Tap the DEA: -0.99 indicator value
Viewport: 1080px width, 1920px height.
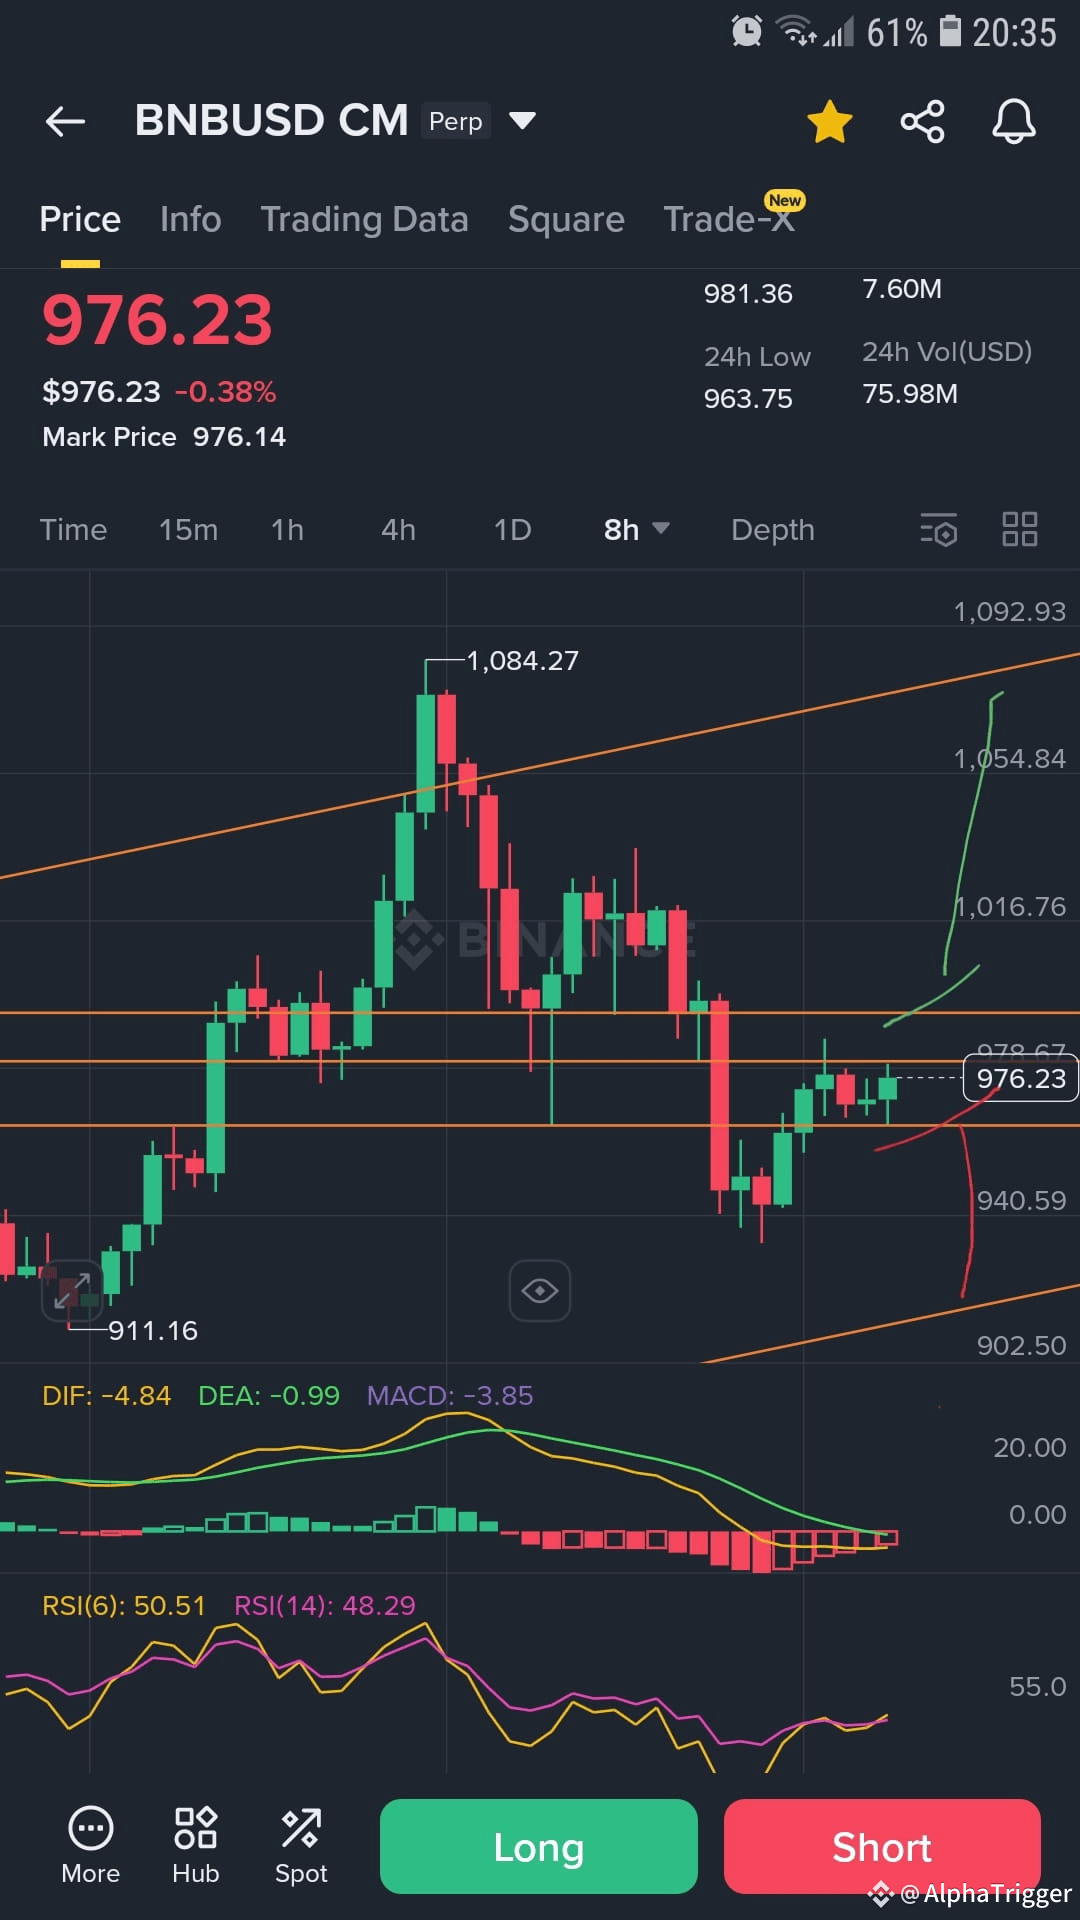[269, 1395]
